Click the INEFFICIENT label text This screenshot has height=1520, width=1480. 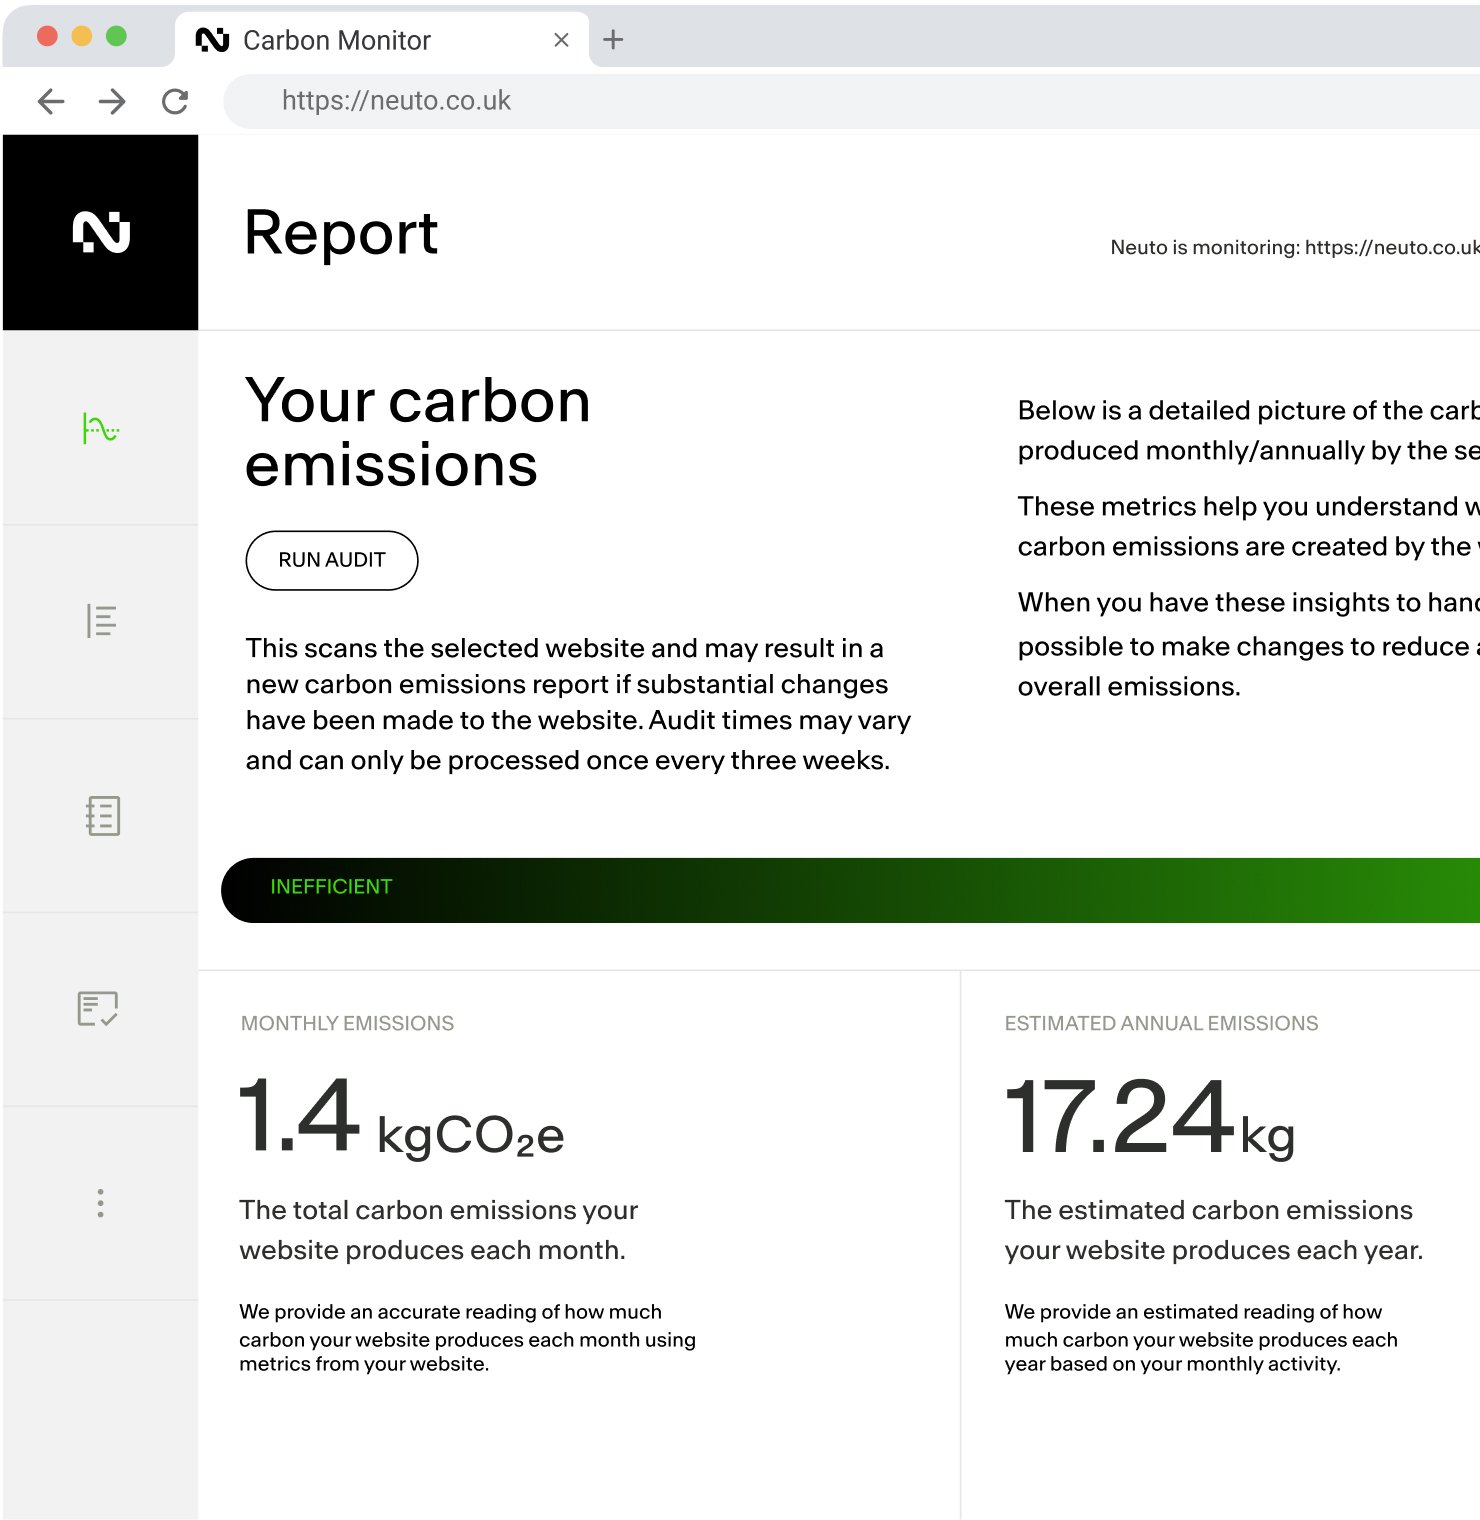331,887
